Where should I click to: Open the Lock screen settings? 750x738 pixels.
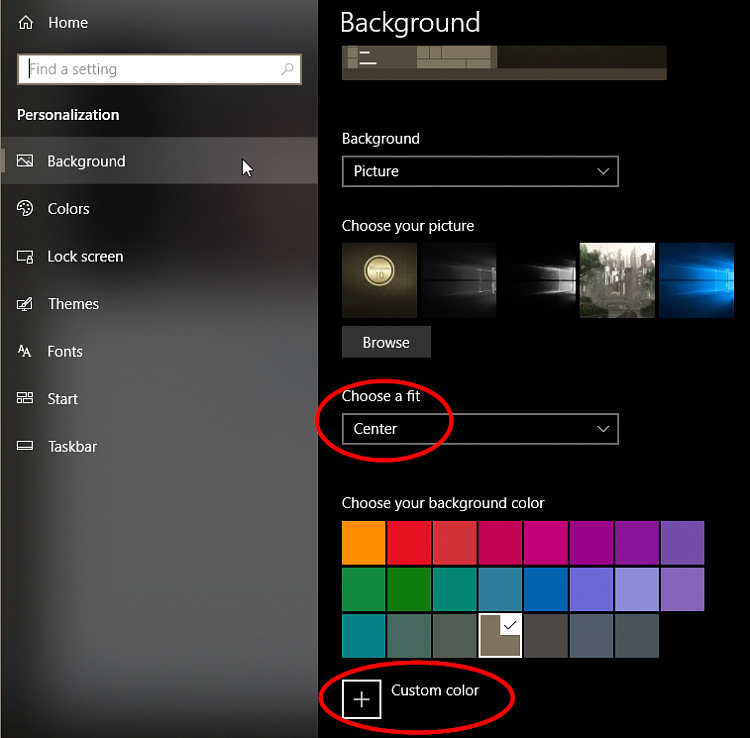(x=160, y=256)
